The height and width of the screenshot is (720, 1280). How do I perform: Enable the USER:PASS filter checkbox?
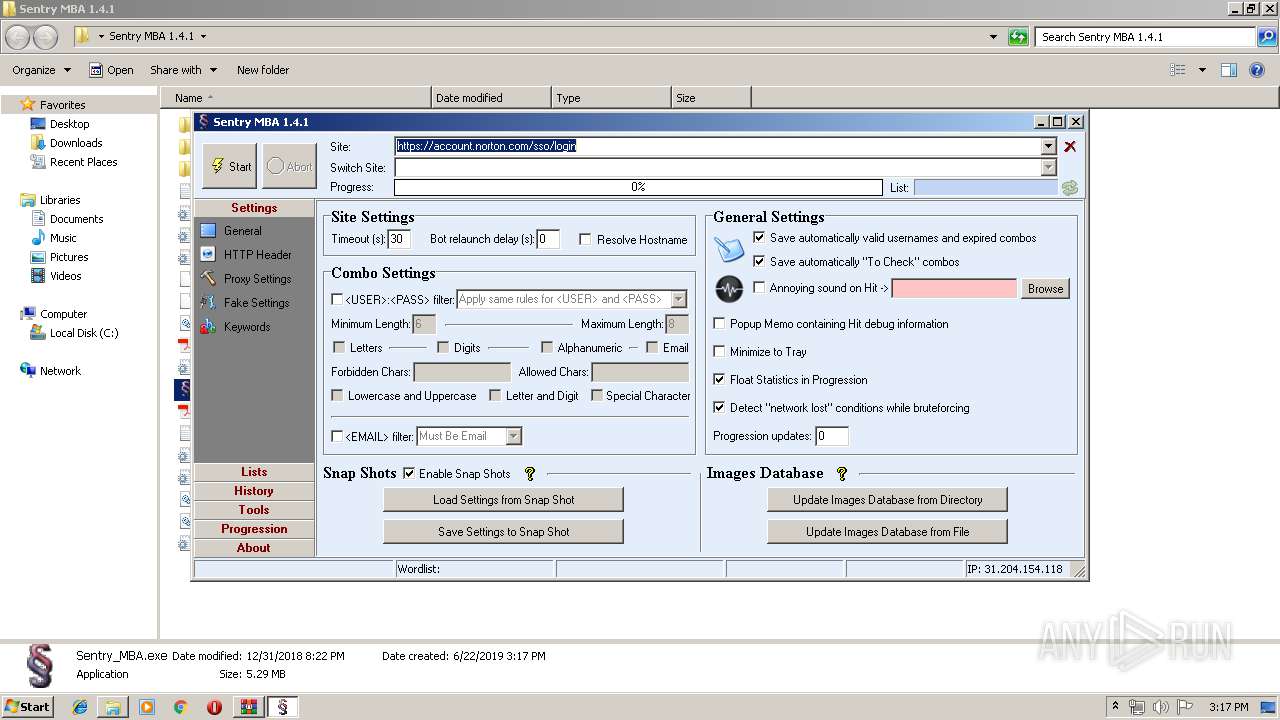[x=337, y=299]
